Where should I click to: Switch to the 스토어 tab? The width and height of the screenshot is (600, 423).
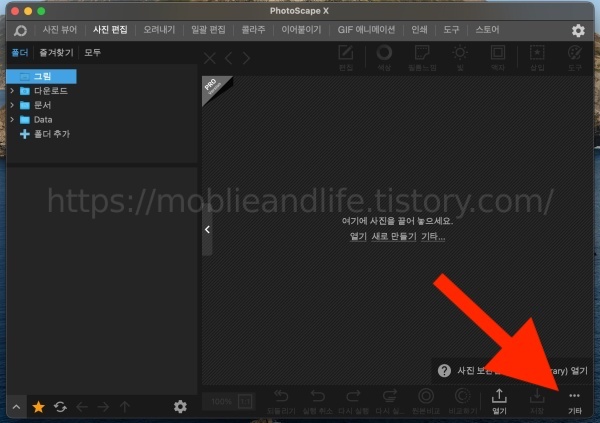pos(487,30)
